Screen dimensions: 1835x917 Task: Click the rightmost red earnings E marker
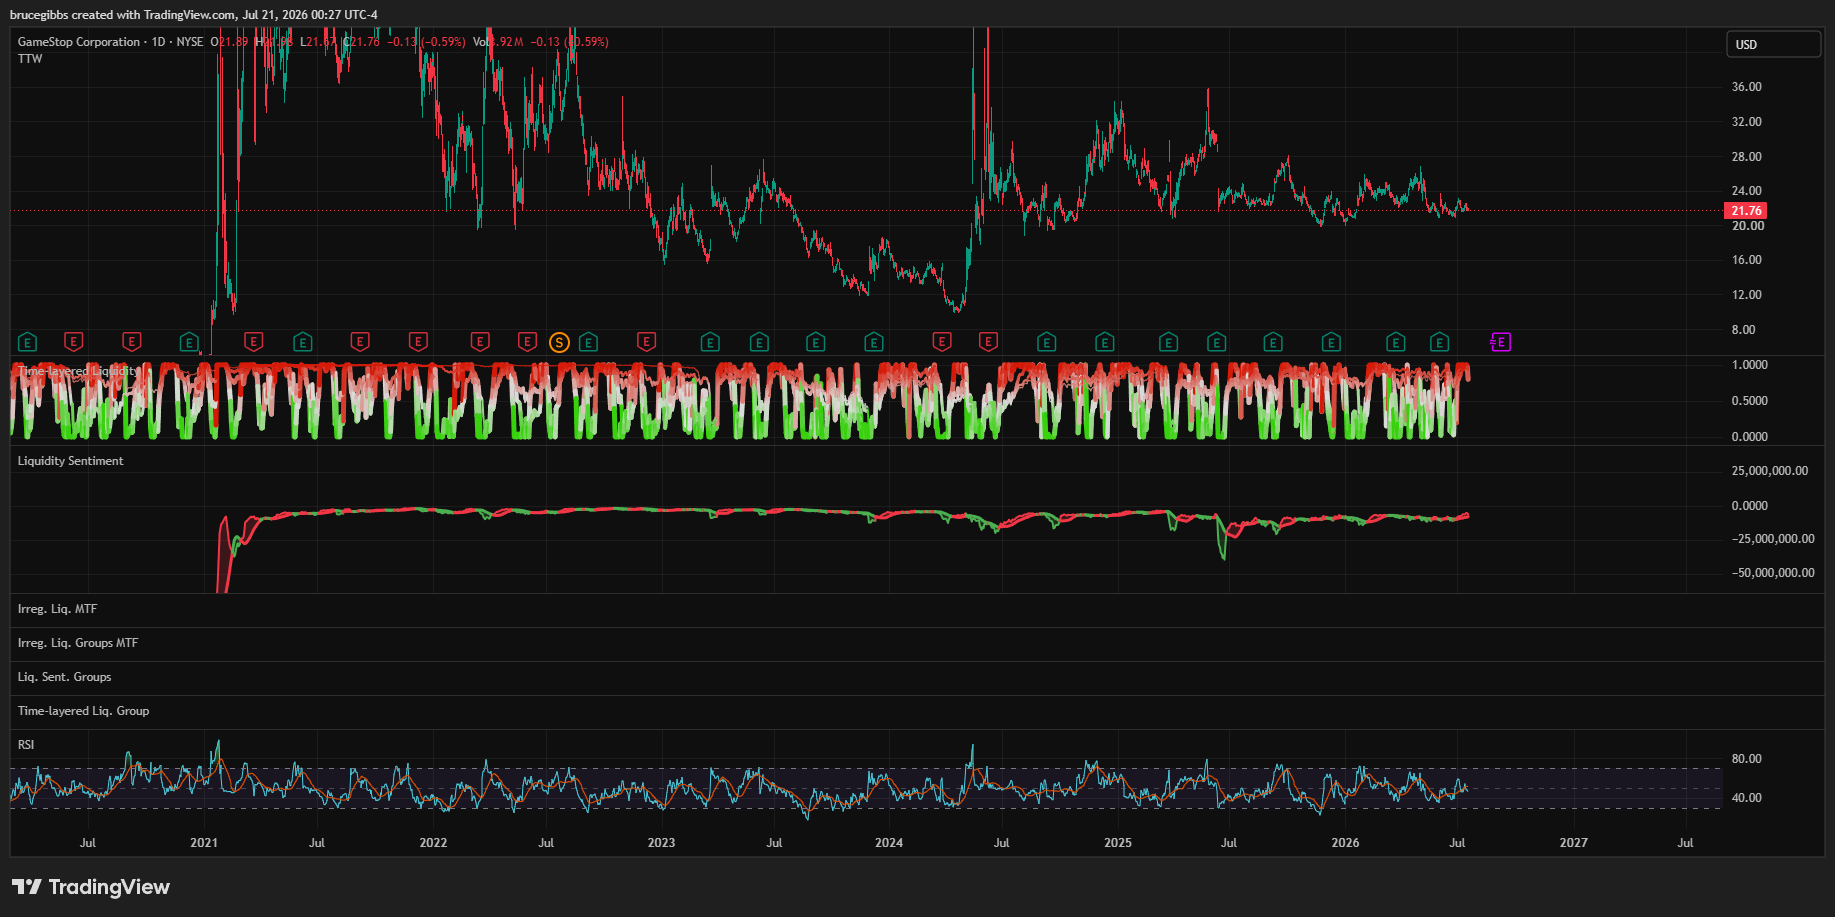click(x=988, y=342)
